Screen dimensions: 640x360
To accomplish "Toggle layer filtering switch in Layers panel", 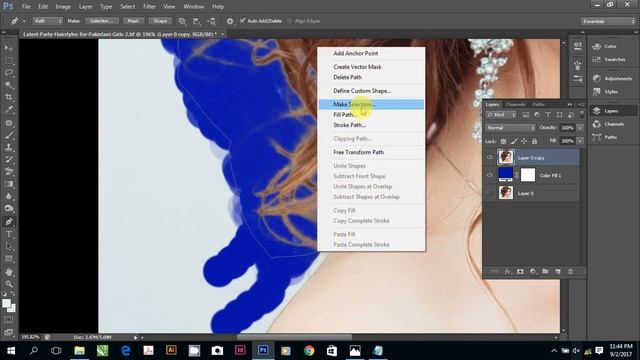I will tap(582, 115).
